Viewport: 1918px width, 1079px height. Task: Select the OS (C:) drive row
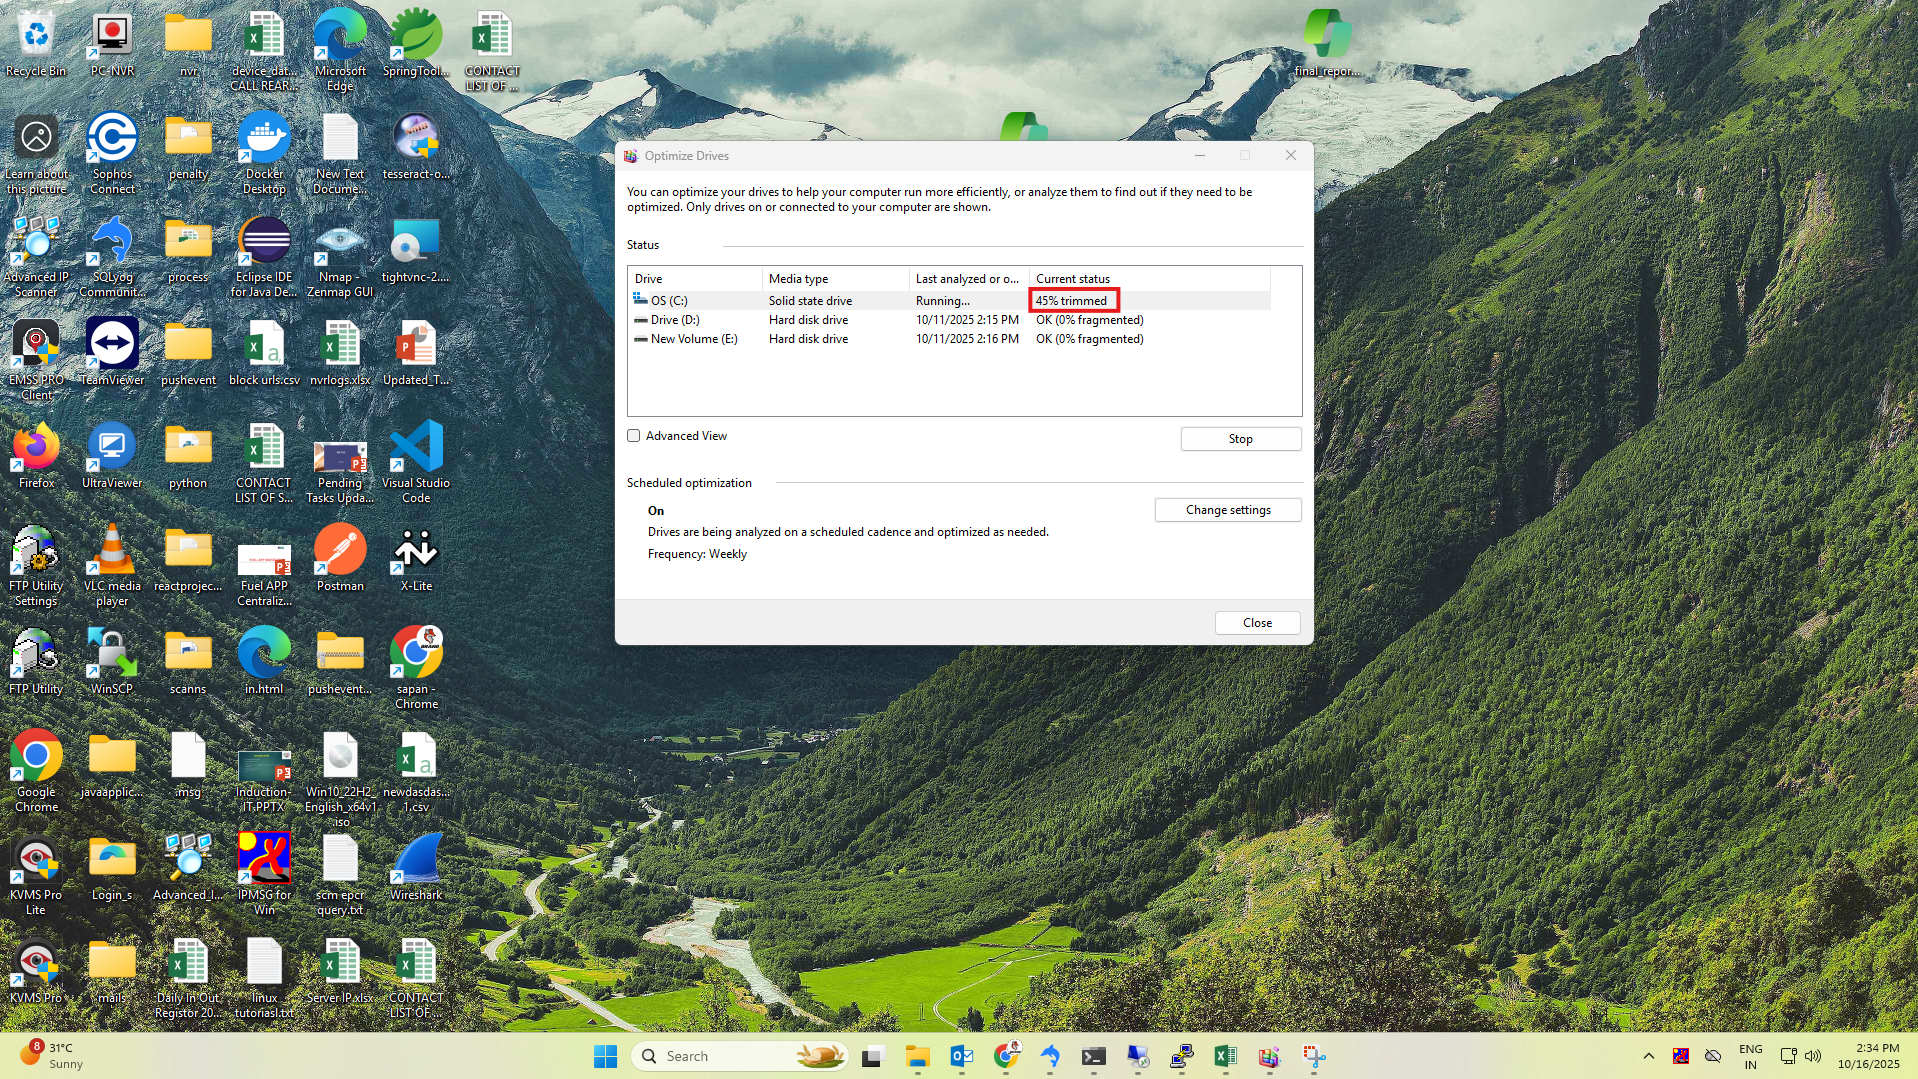coord(669,301)
